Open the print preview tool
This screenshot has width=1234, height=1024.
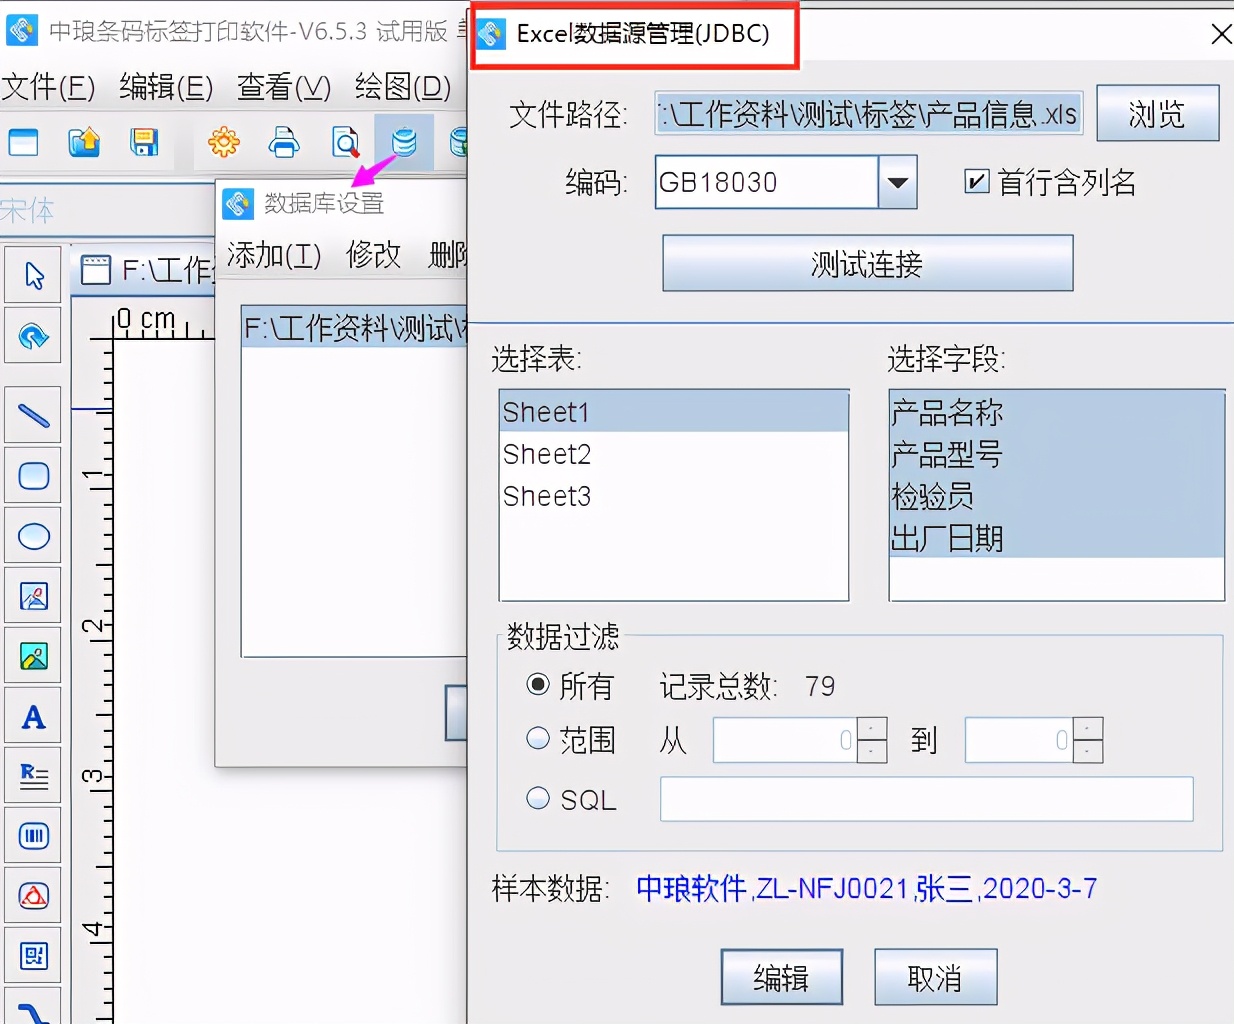pos(344,142)
